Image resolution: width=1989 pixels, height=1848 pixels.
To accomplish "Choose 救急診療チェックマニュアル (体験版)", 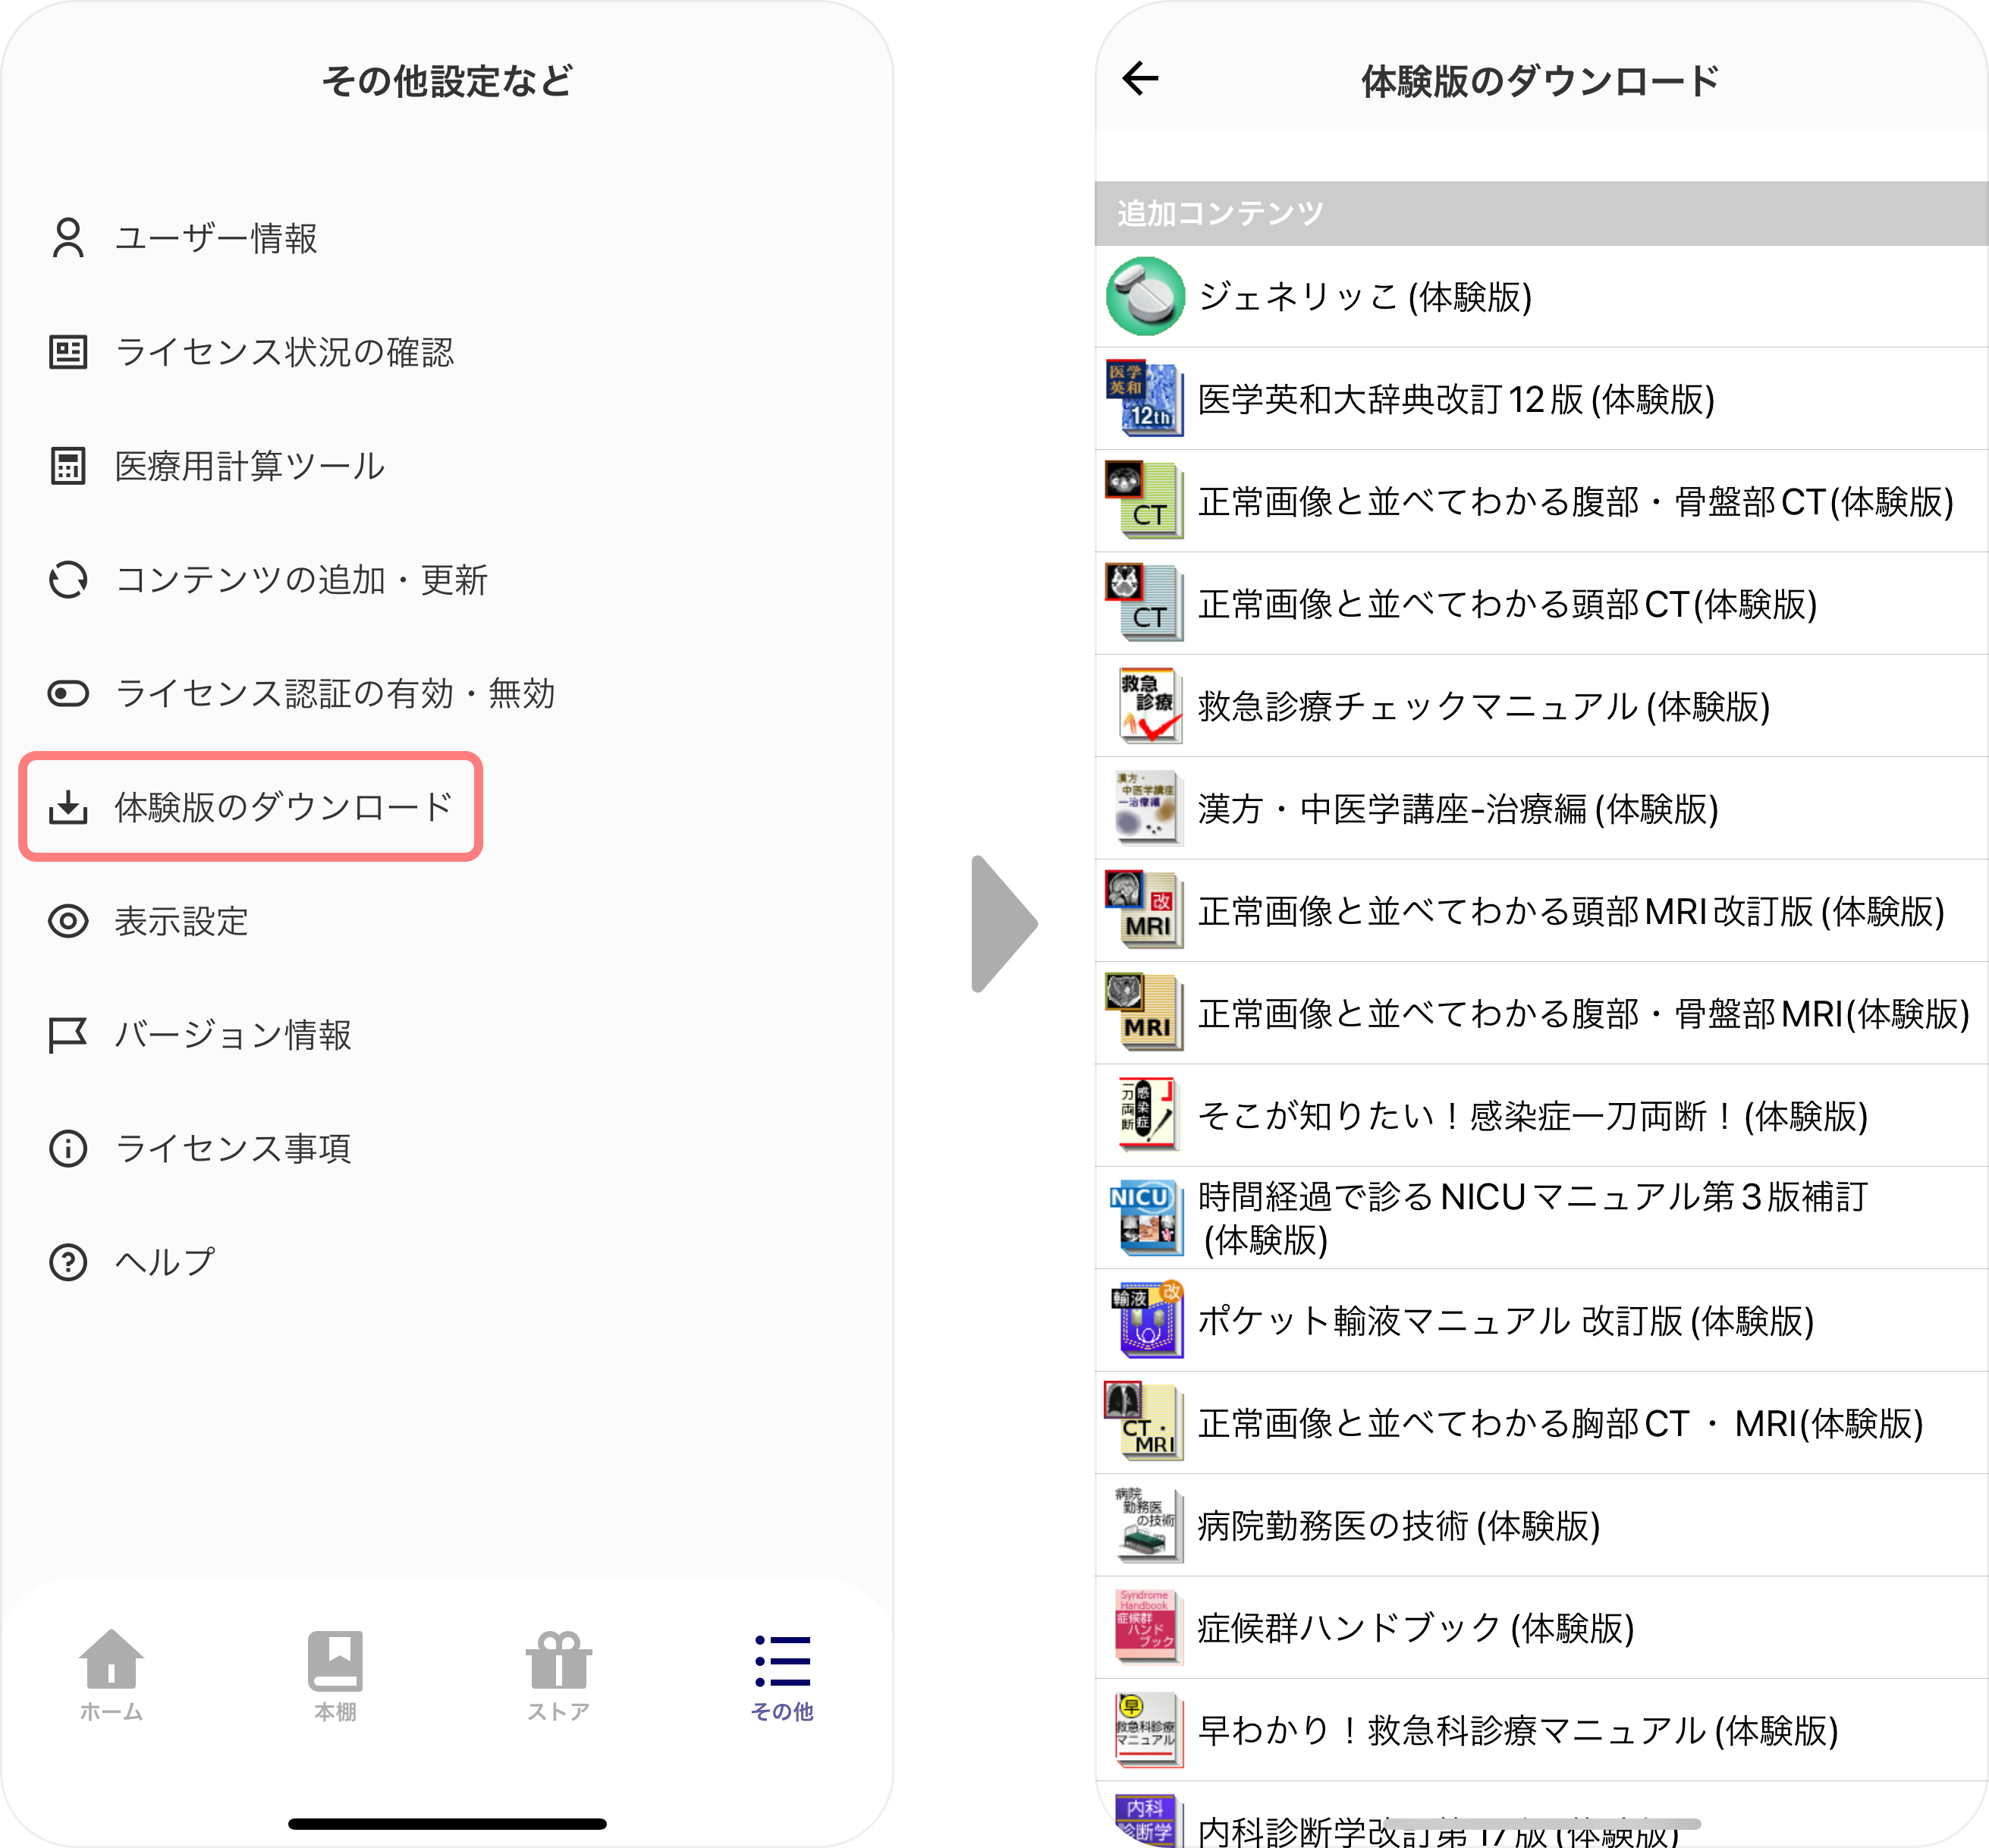I will tap(1483, 707).
